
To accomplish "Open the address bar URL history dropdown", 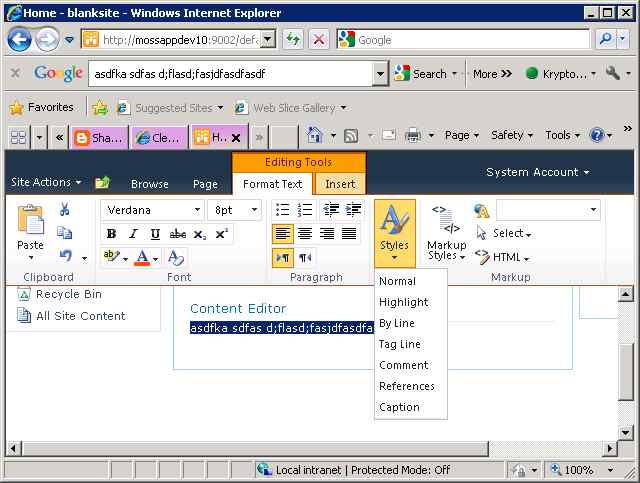I will pos(268,40).
